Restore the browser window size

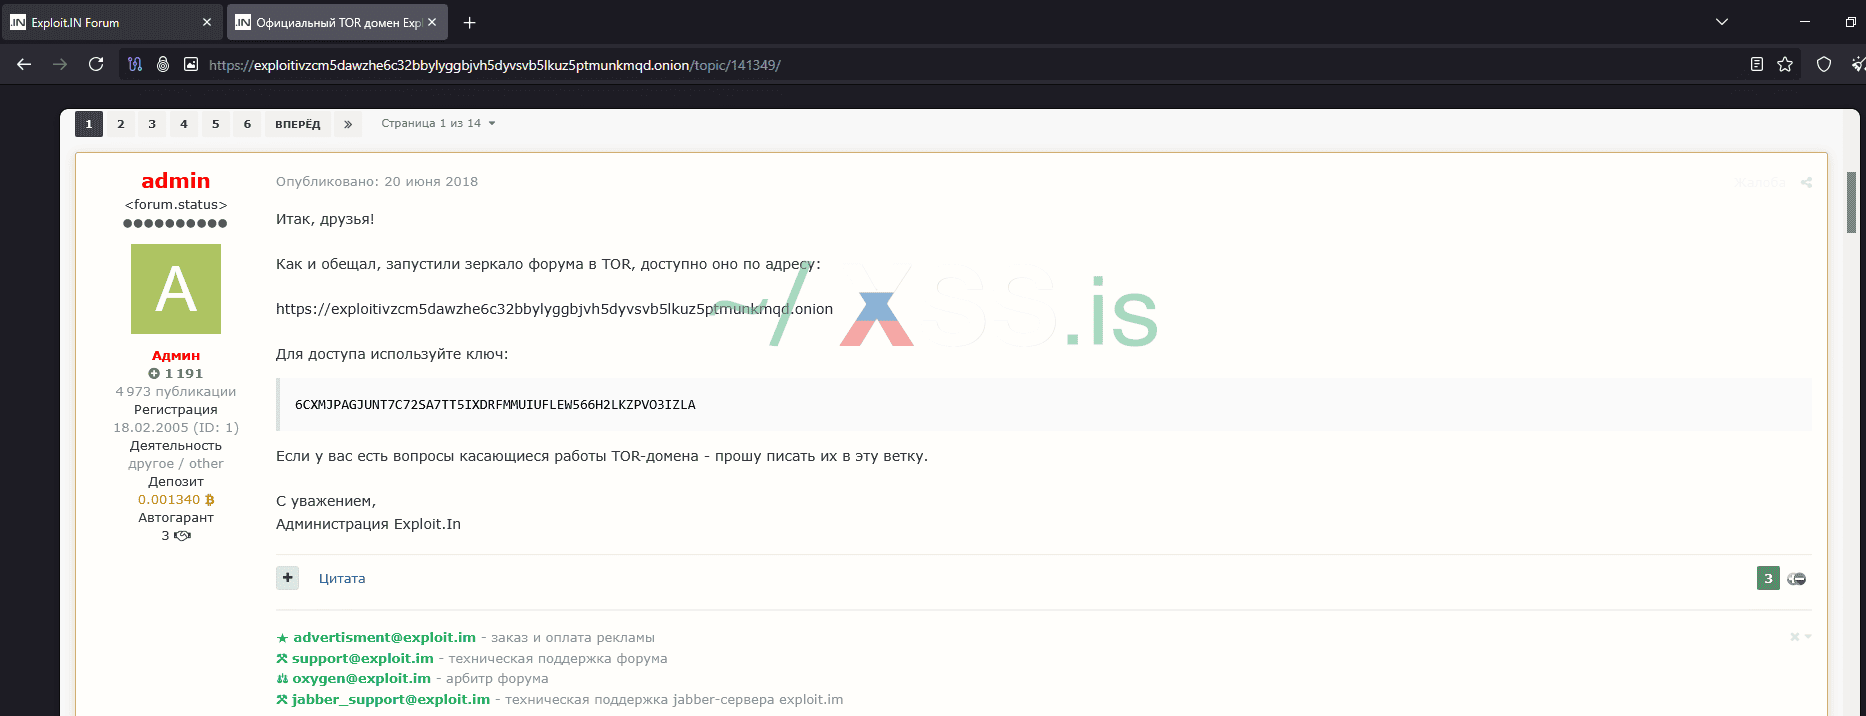[x=1851, y=22]
